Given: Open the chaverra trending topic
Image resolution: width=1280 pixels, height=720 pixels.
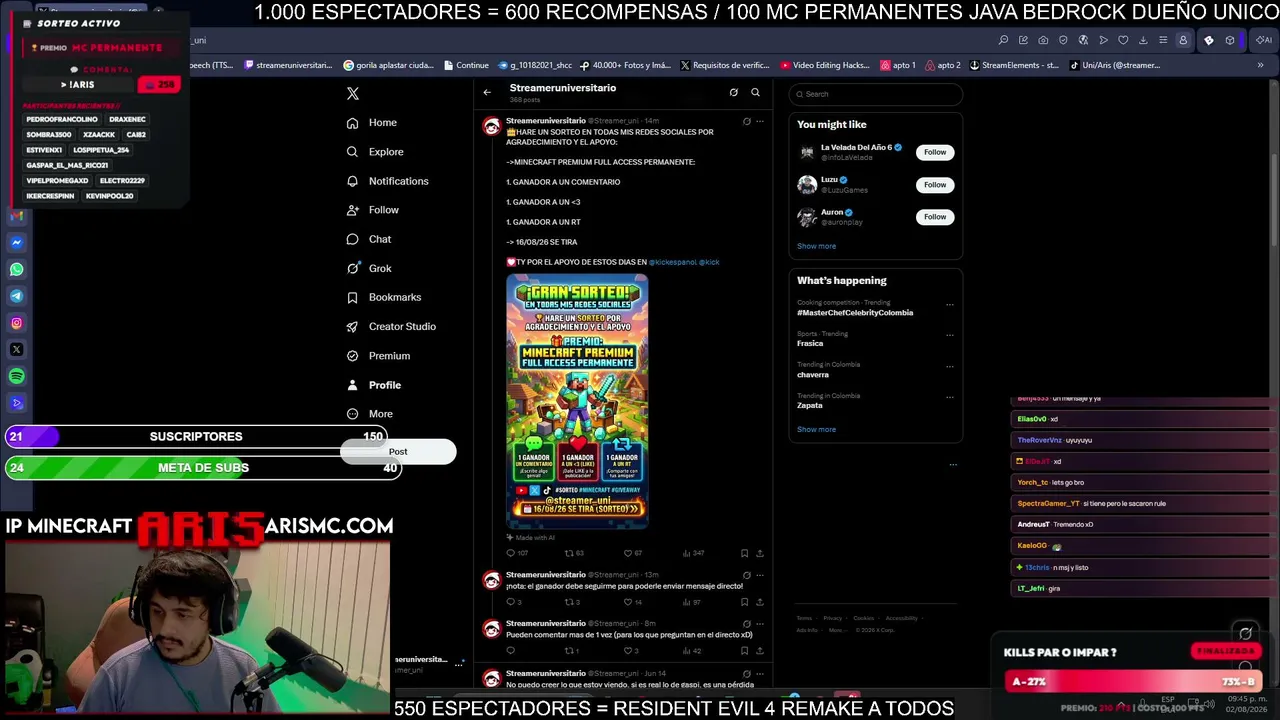Looking at the screenshot, I should tap(813, 375).
